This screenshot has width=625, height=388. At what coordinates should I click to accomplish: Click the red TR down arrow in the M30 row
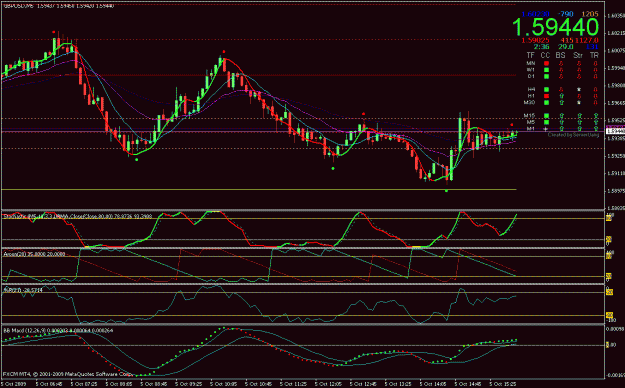596,102
